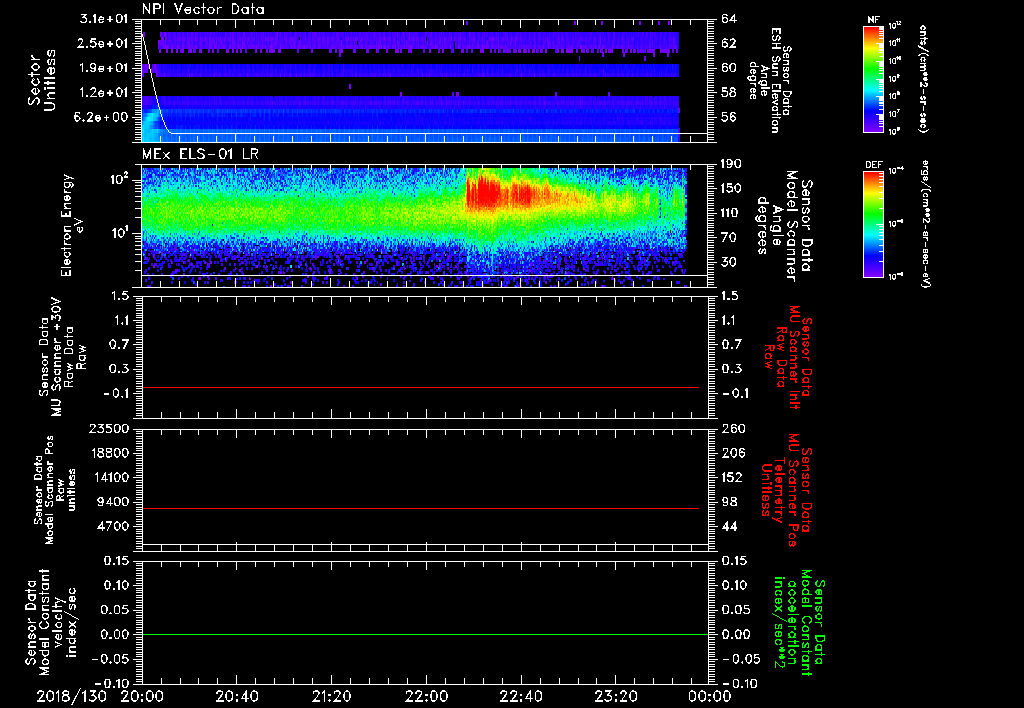1024x708 pixels.
Task: Select the NF rainbow color bar
Action: pyautogui.click(x=874, y=78)
